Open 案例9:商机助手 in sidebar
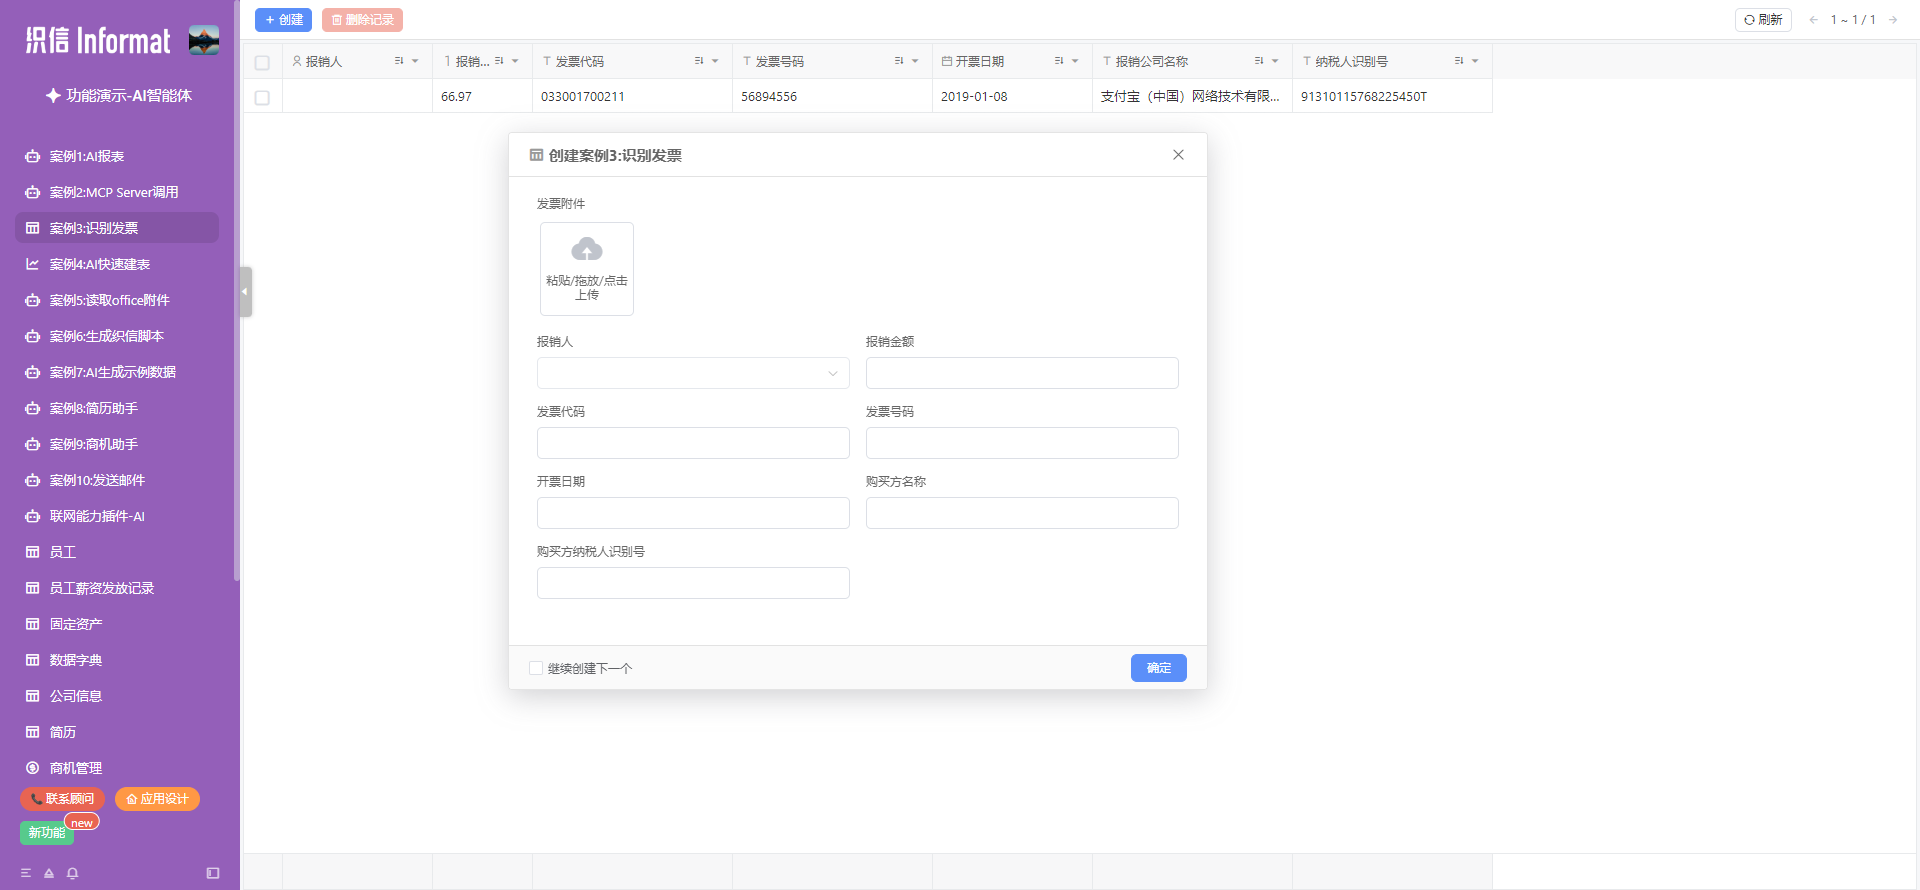 (117, 444)
